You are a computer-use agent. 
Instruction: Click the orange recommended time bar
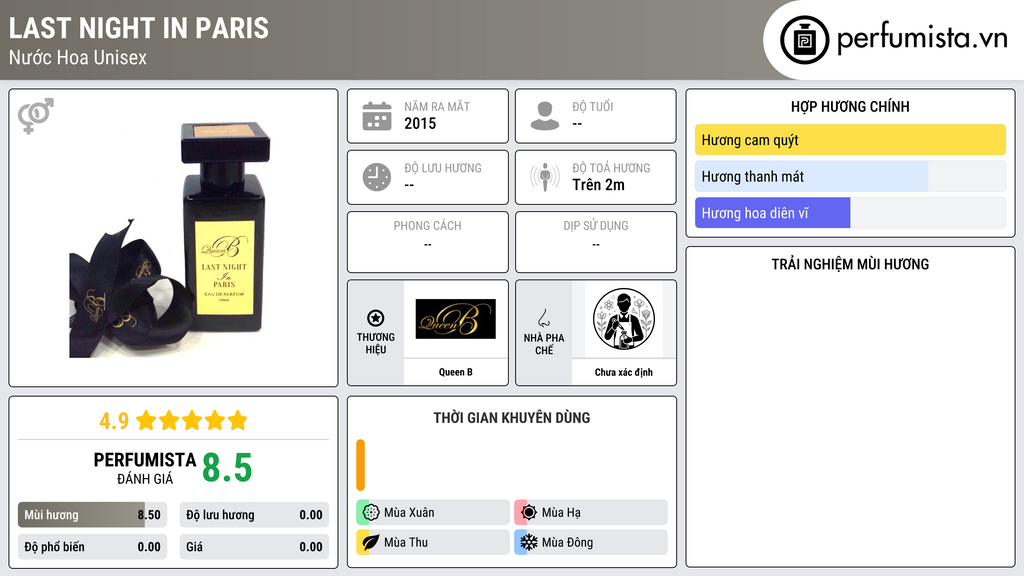pyautogui.click(x=360, y=465)
